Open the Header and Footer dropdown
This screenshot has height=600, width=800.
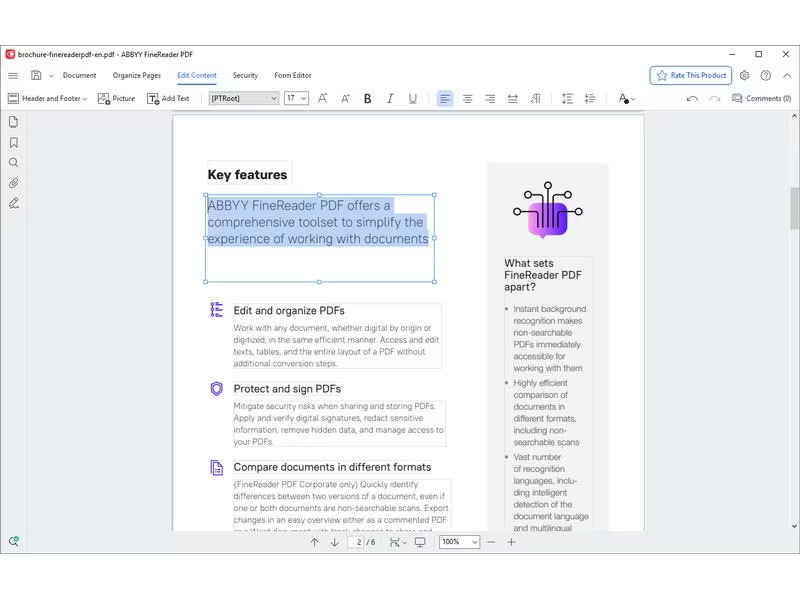coord(48,98)
